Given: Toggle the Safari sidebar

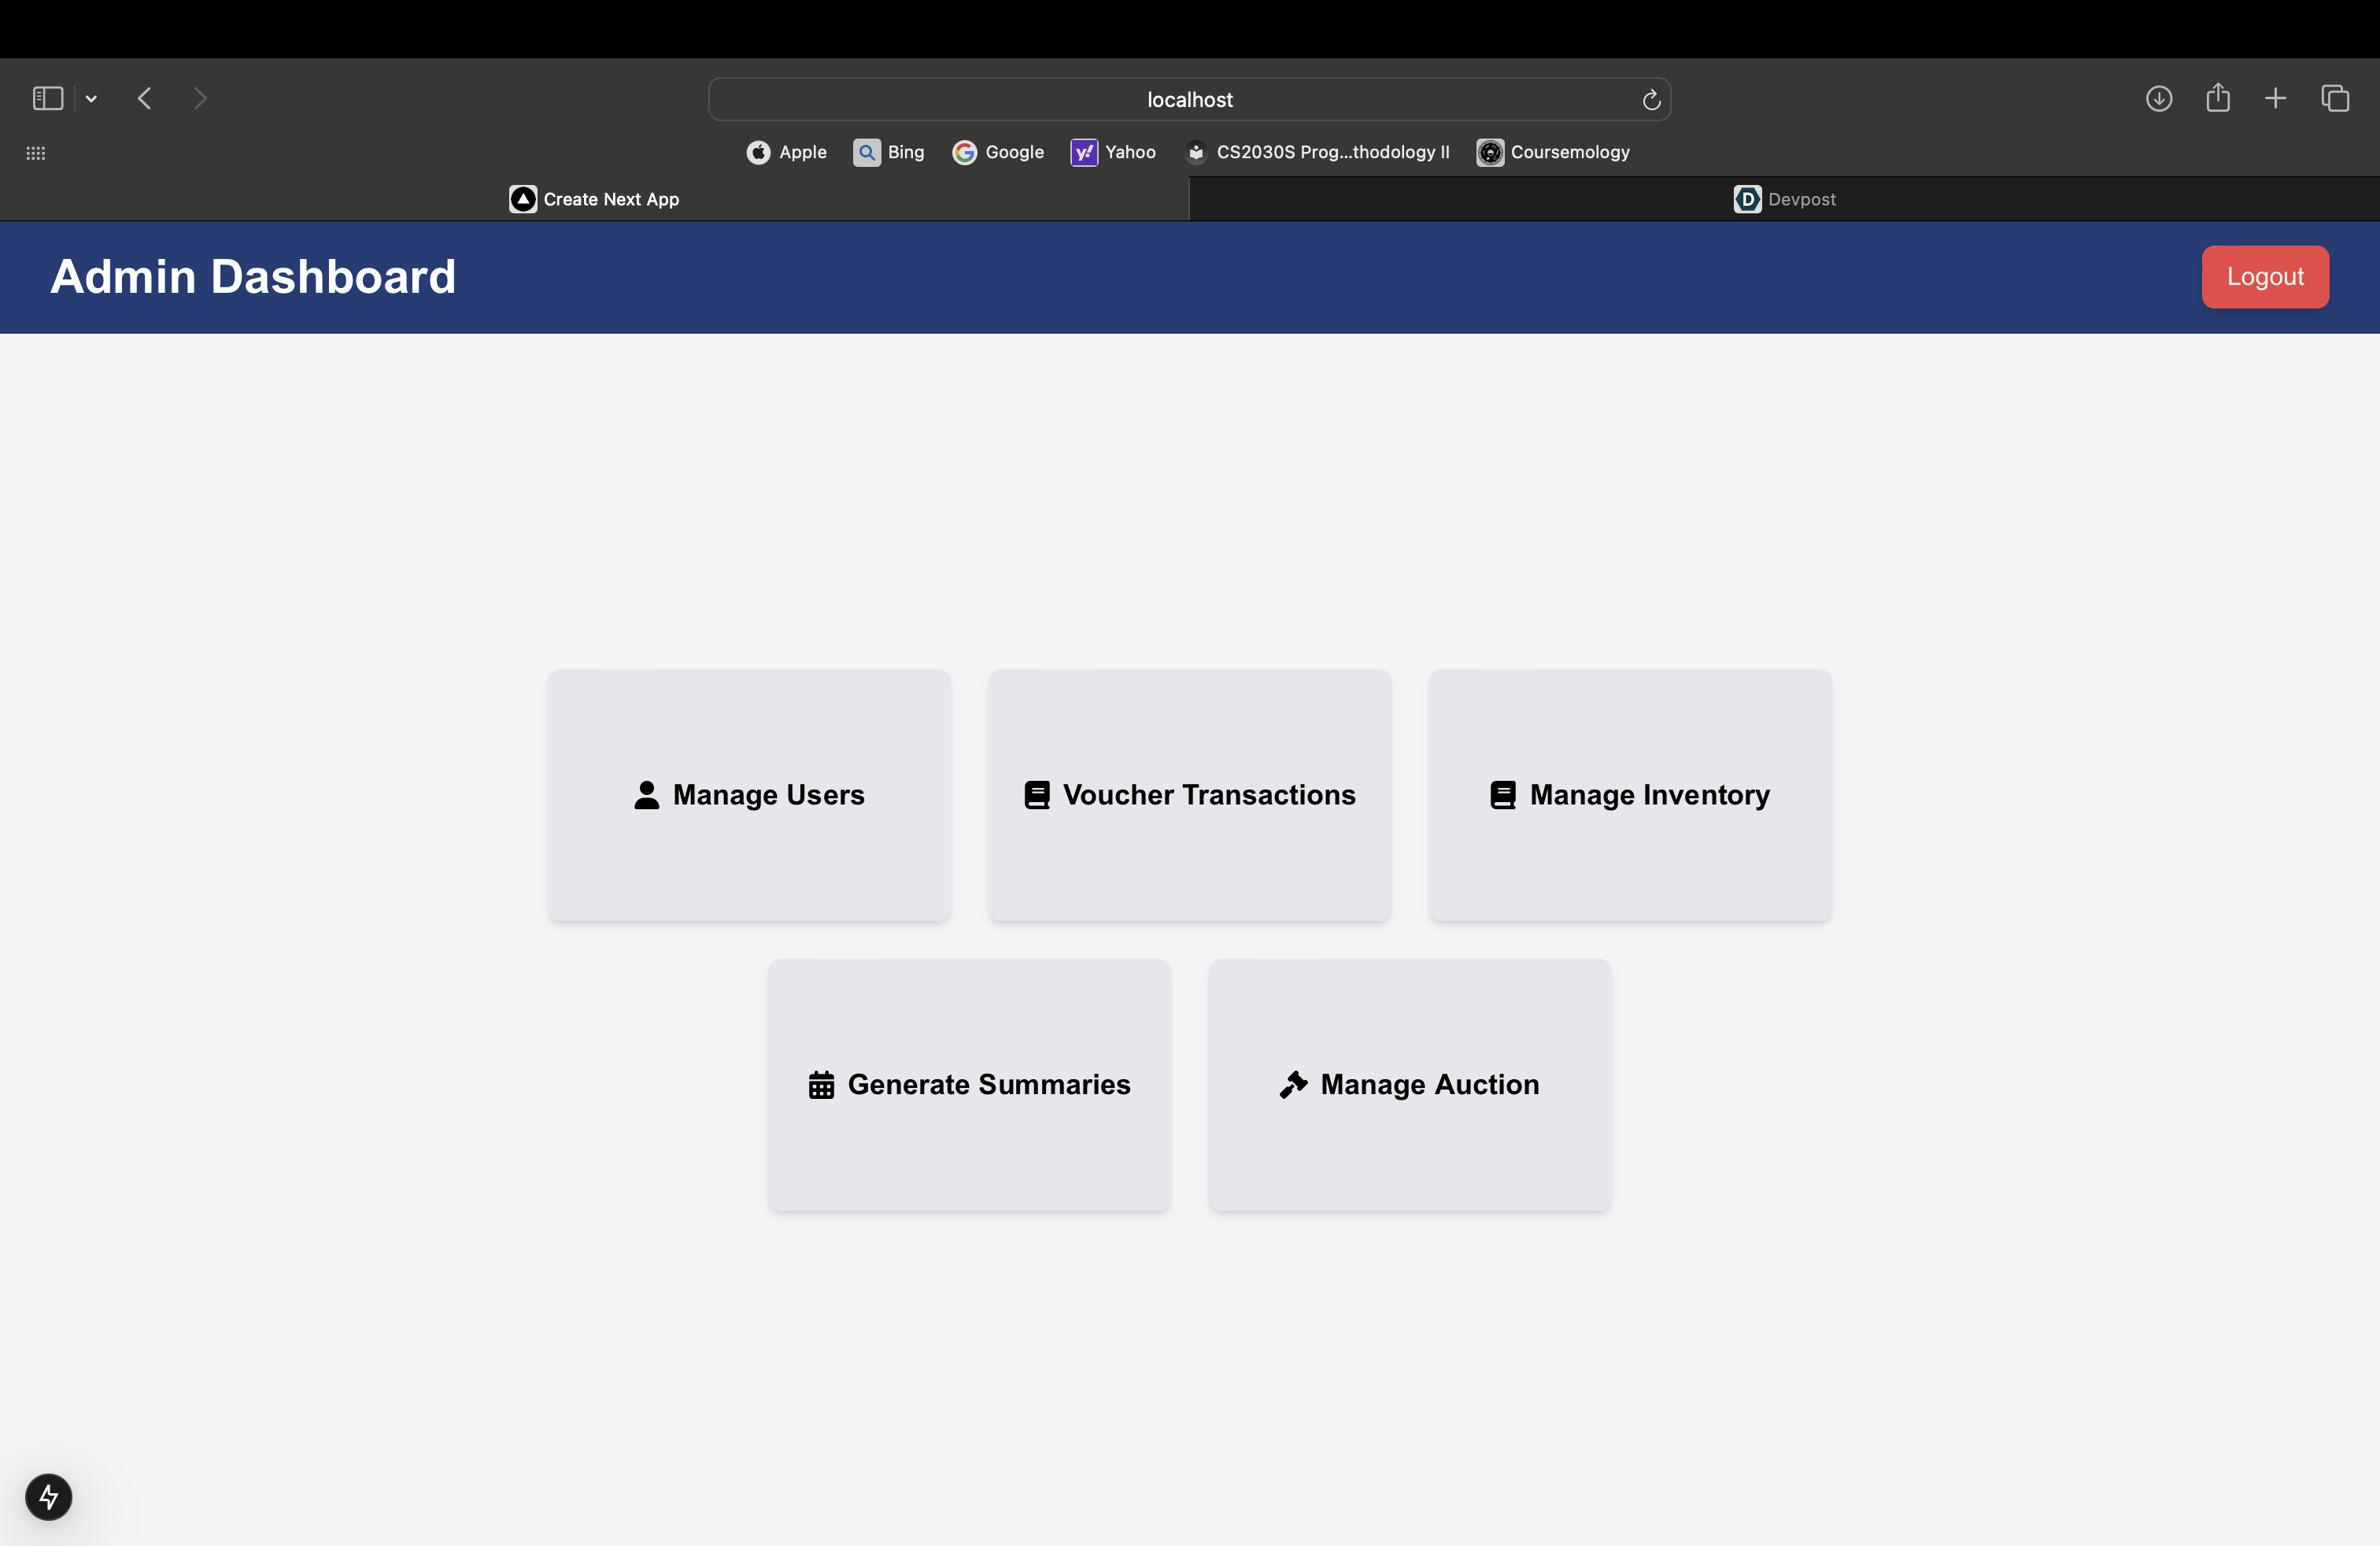Looking at the screenshot, I should (48, 98).
